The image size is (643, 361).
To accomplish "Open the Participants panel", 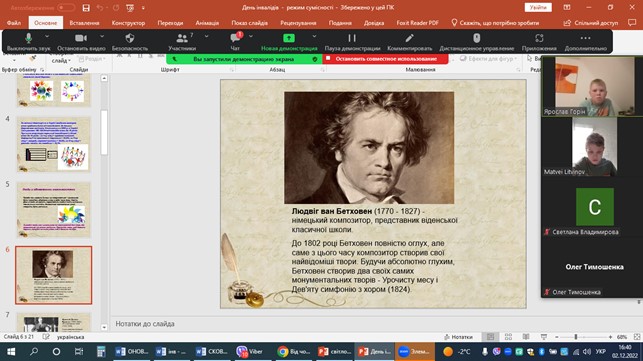I will click(x=182, y=42).
